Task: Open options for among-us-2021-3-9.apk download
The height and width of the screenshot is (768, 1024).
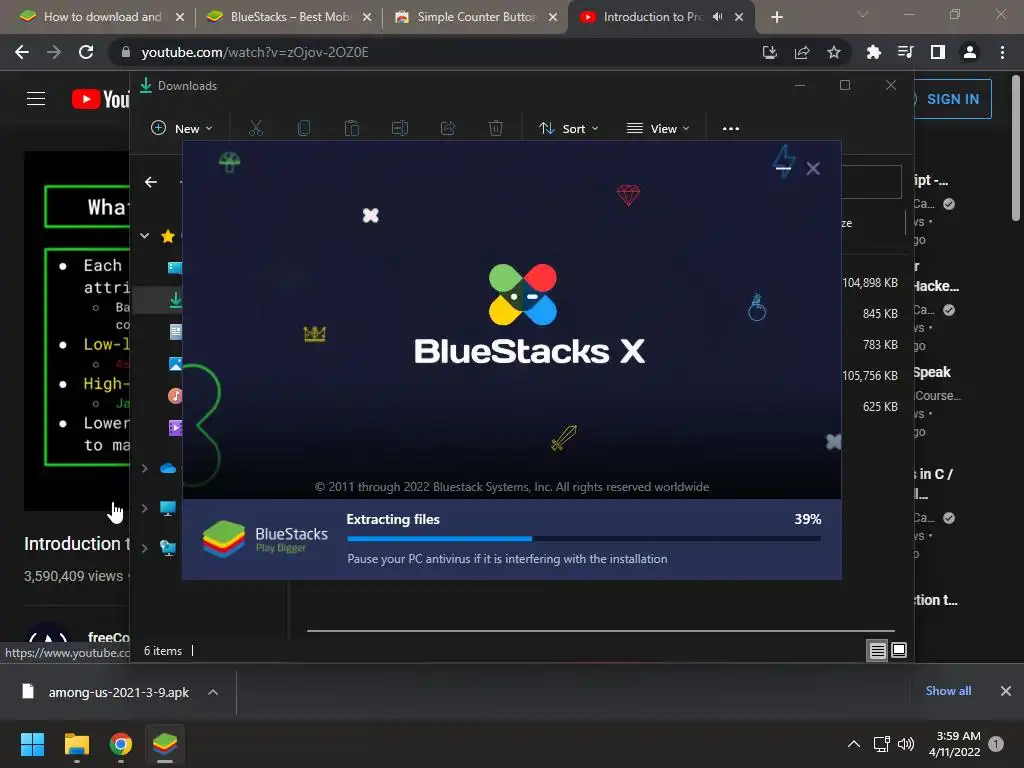Action: 213,692
